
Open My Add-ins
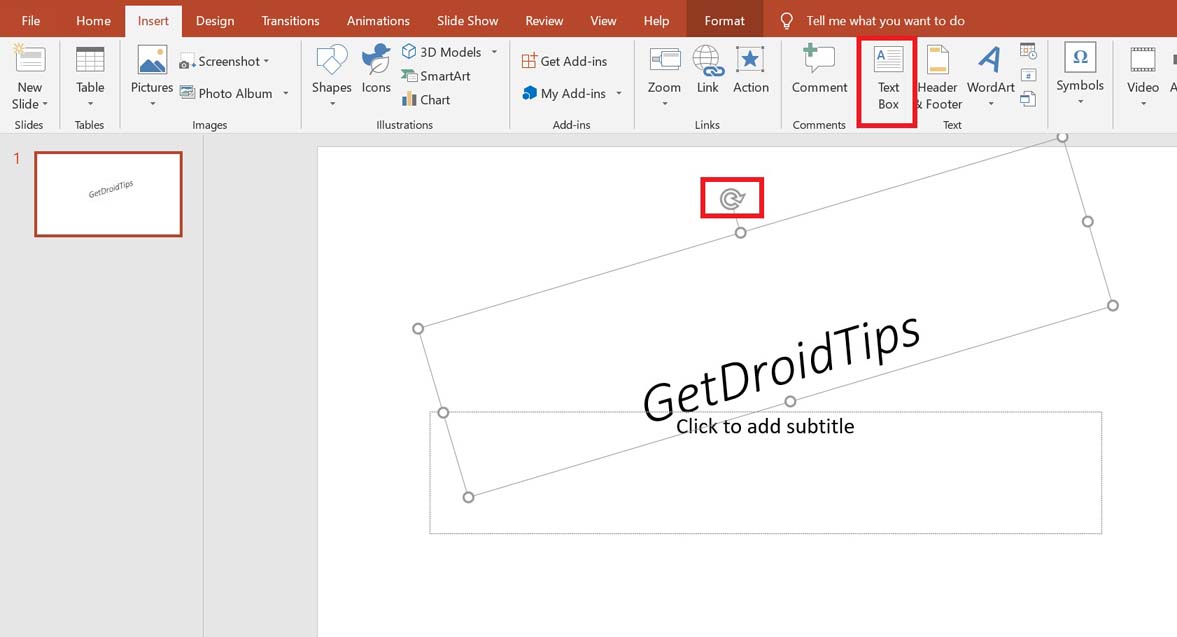click(x=564, y=93)
